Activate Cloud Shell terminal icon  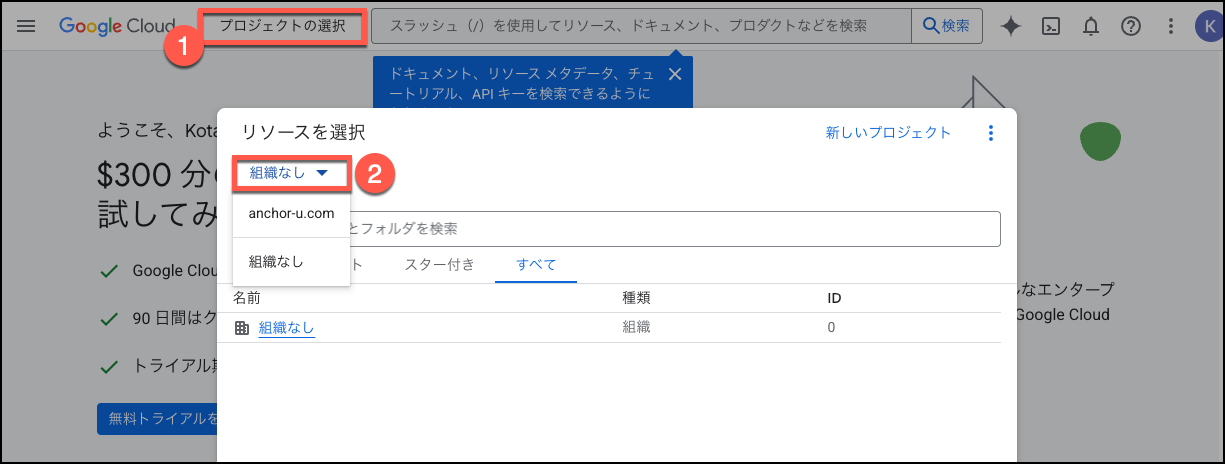click(x=1051, y=27)
